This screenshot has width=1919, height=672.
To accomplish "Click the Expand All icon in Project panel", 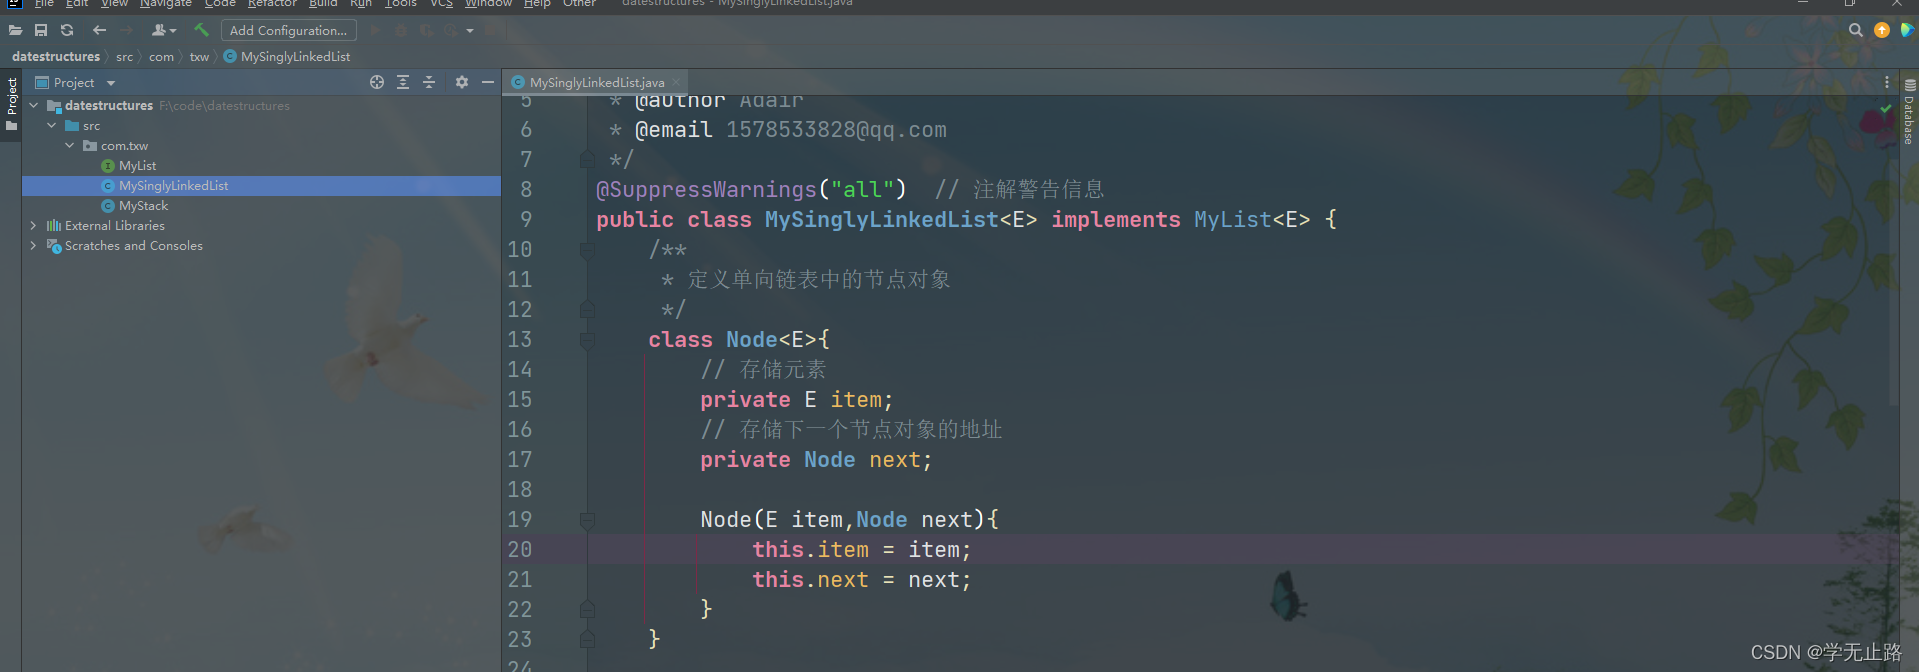I will point(403,82).
